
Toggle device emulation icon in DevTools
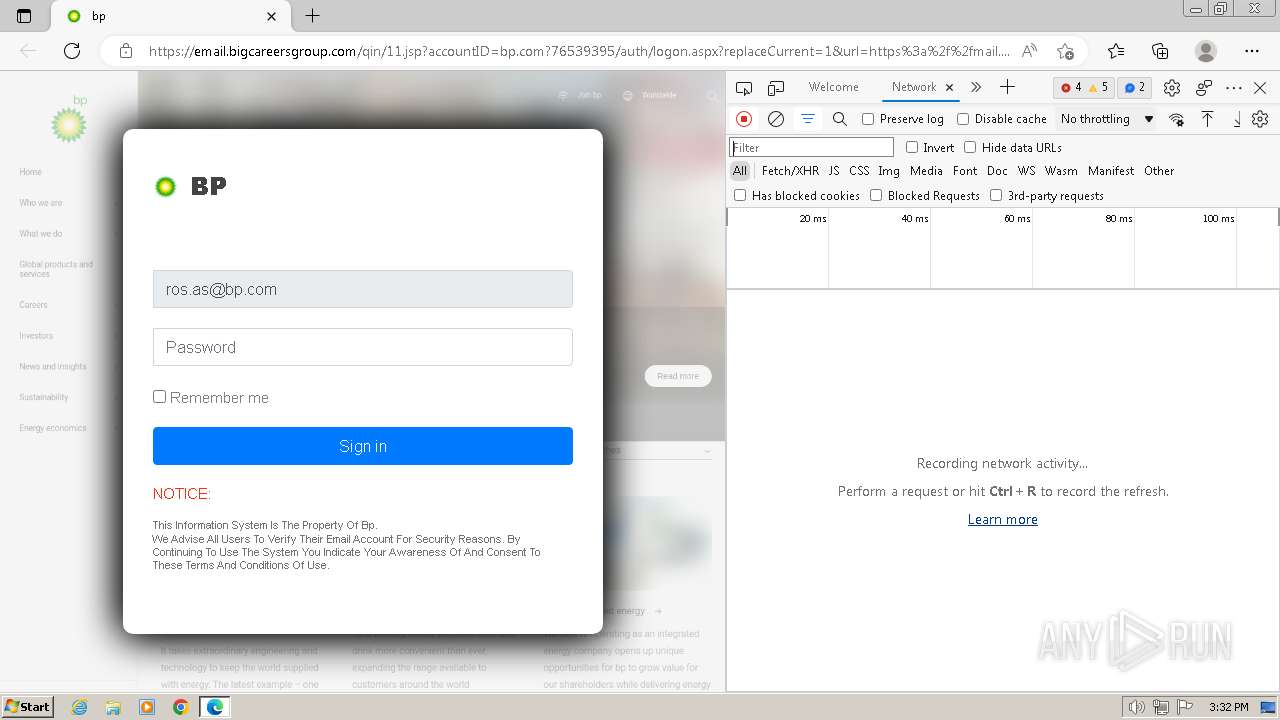point(776,88)
